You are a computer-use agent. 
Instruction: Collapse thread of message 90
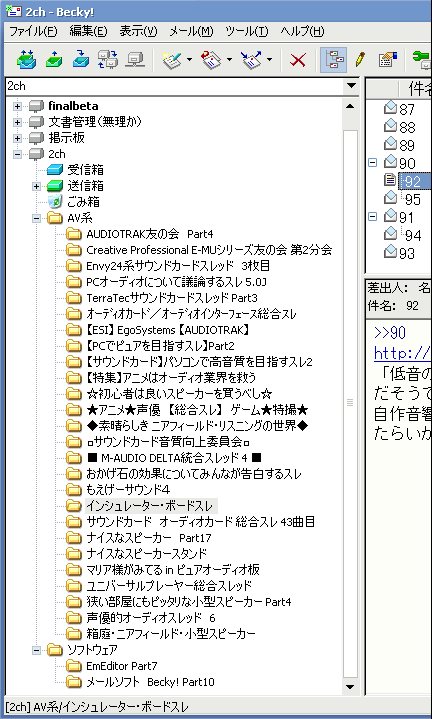tap(372, 162)
